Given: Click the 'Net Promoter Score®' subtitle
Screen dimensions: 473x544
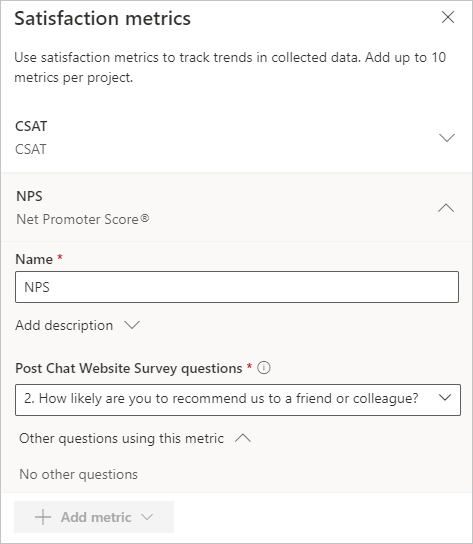Looking at the screenshot, I should point(83,219).
